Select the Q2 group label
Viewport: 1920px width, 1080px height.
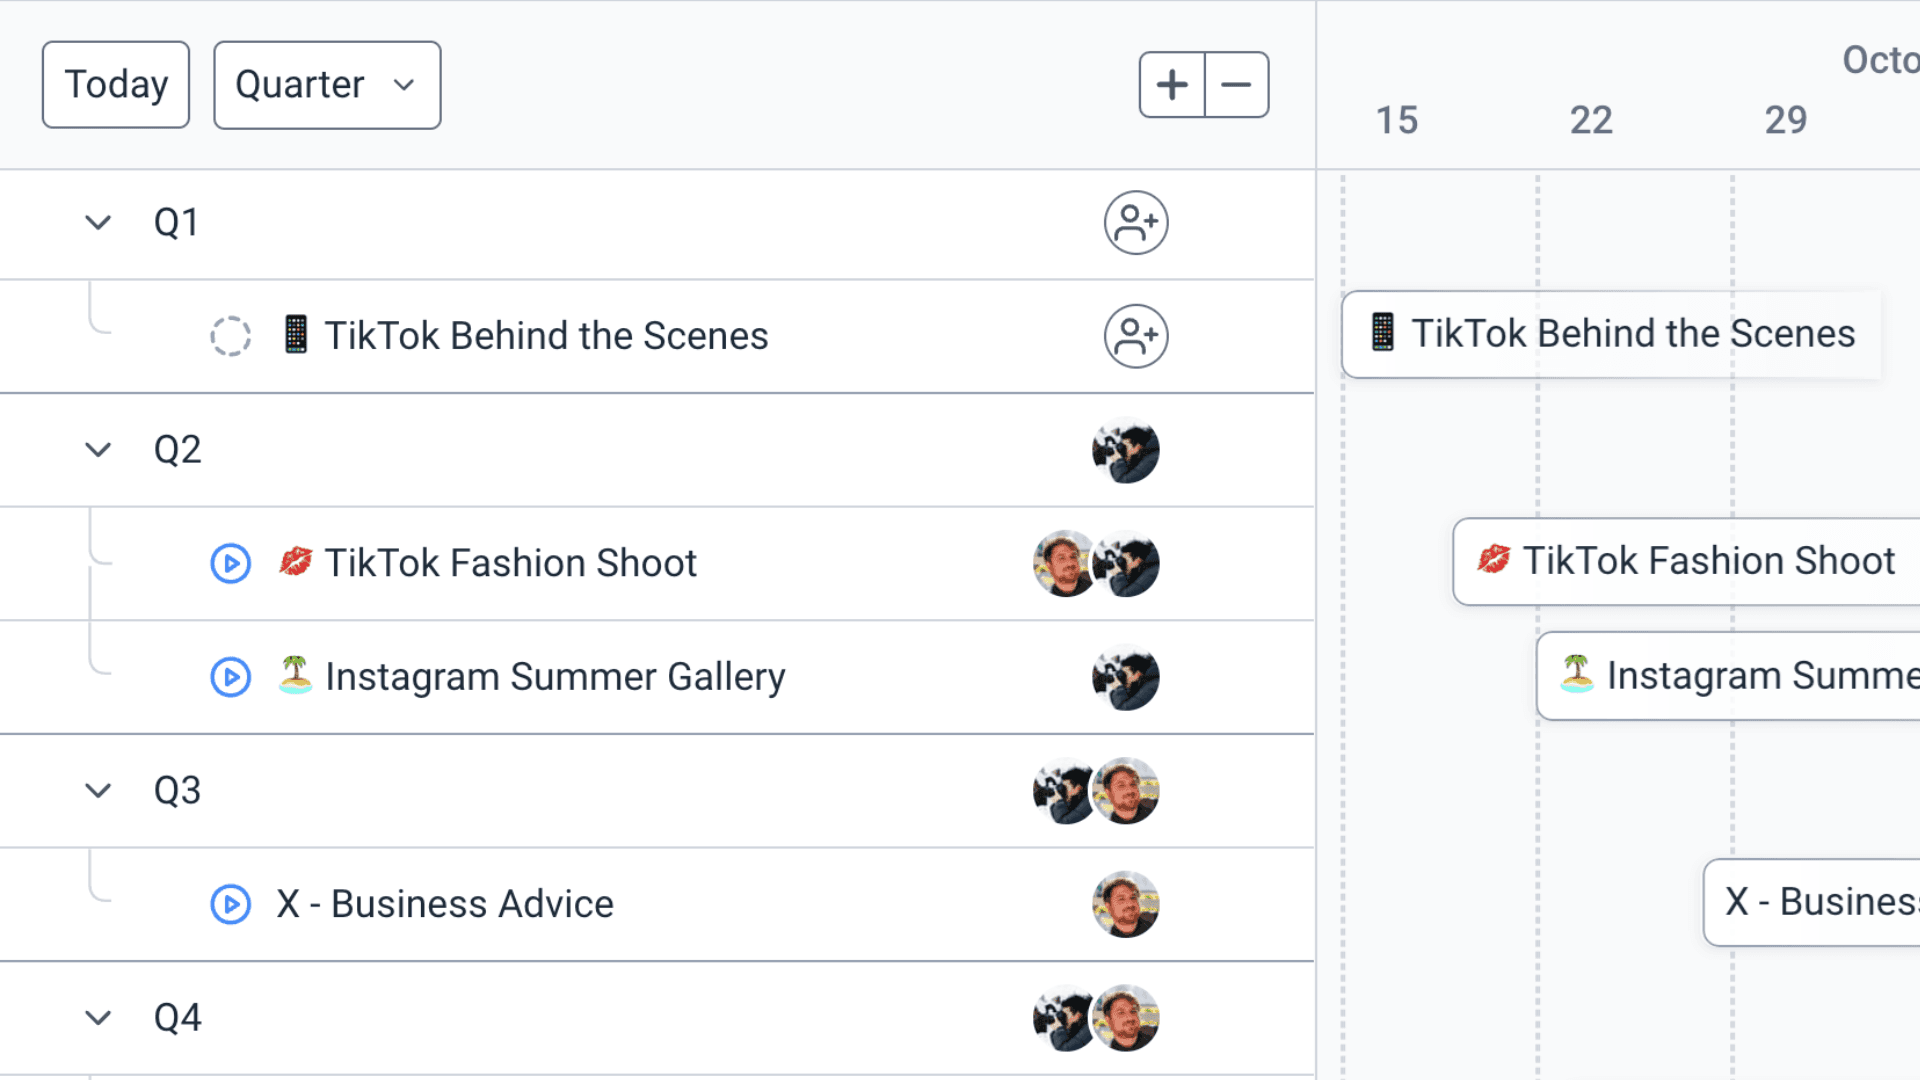point(177,450)
